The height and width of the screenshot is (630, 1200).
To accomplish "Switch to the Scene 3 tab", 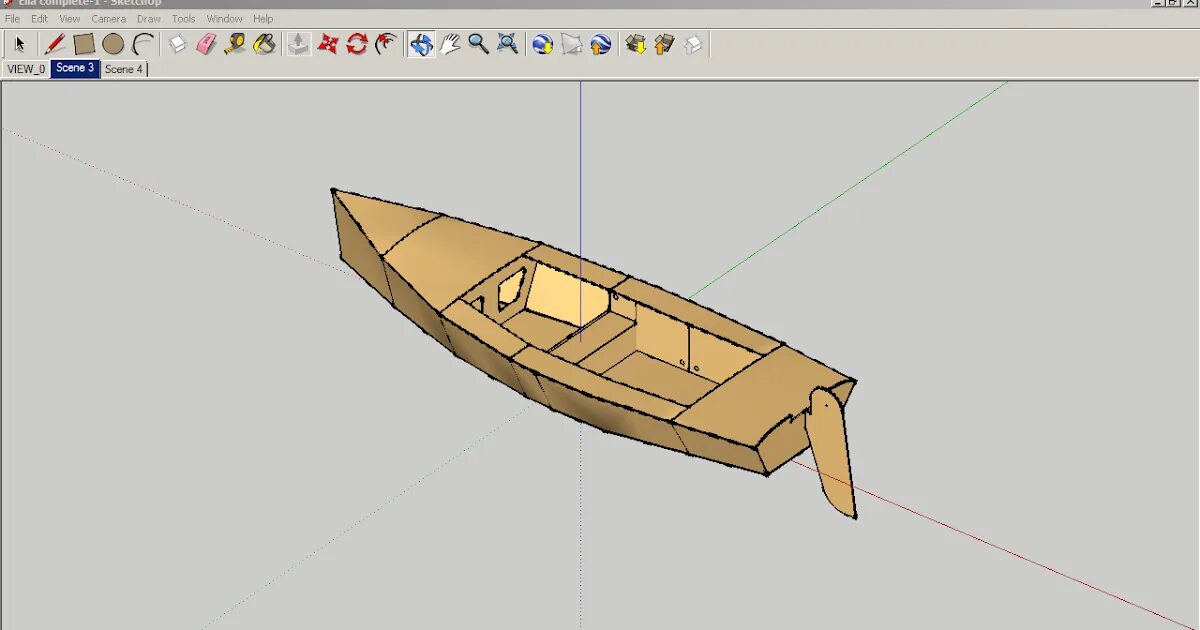I will 75,68.
